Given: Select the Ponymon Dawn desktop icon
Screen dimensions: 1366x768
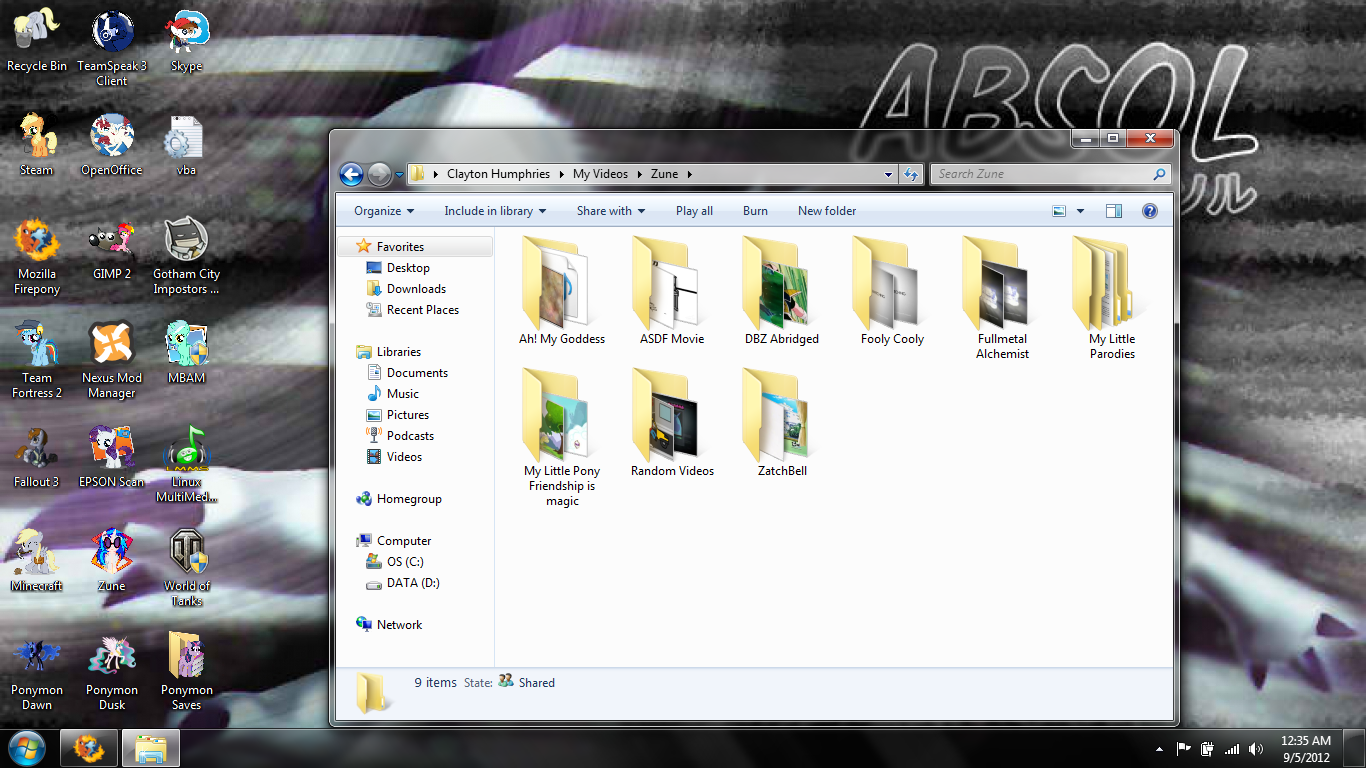Looking at the screenshot, I should [x=37, y=672].
